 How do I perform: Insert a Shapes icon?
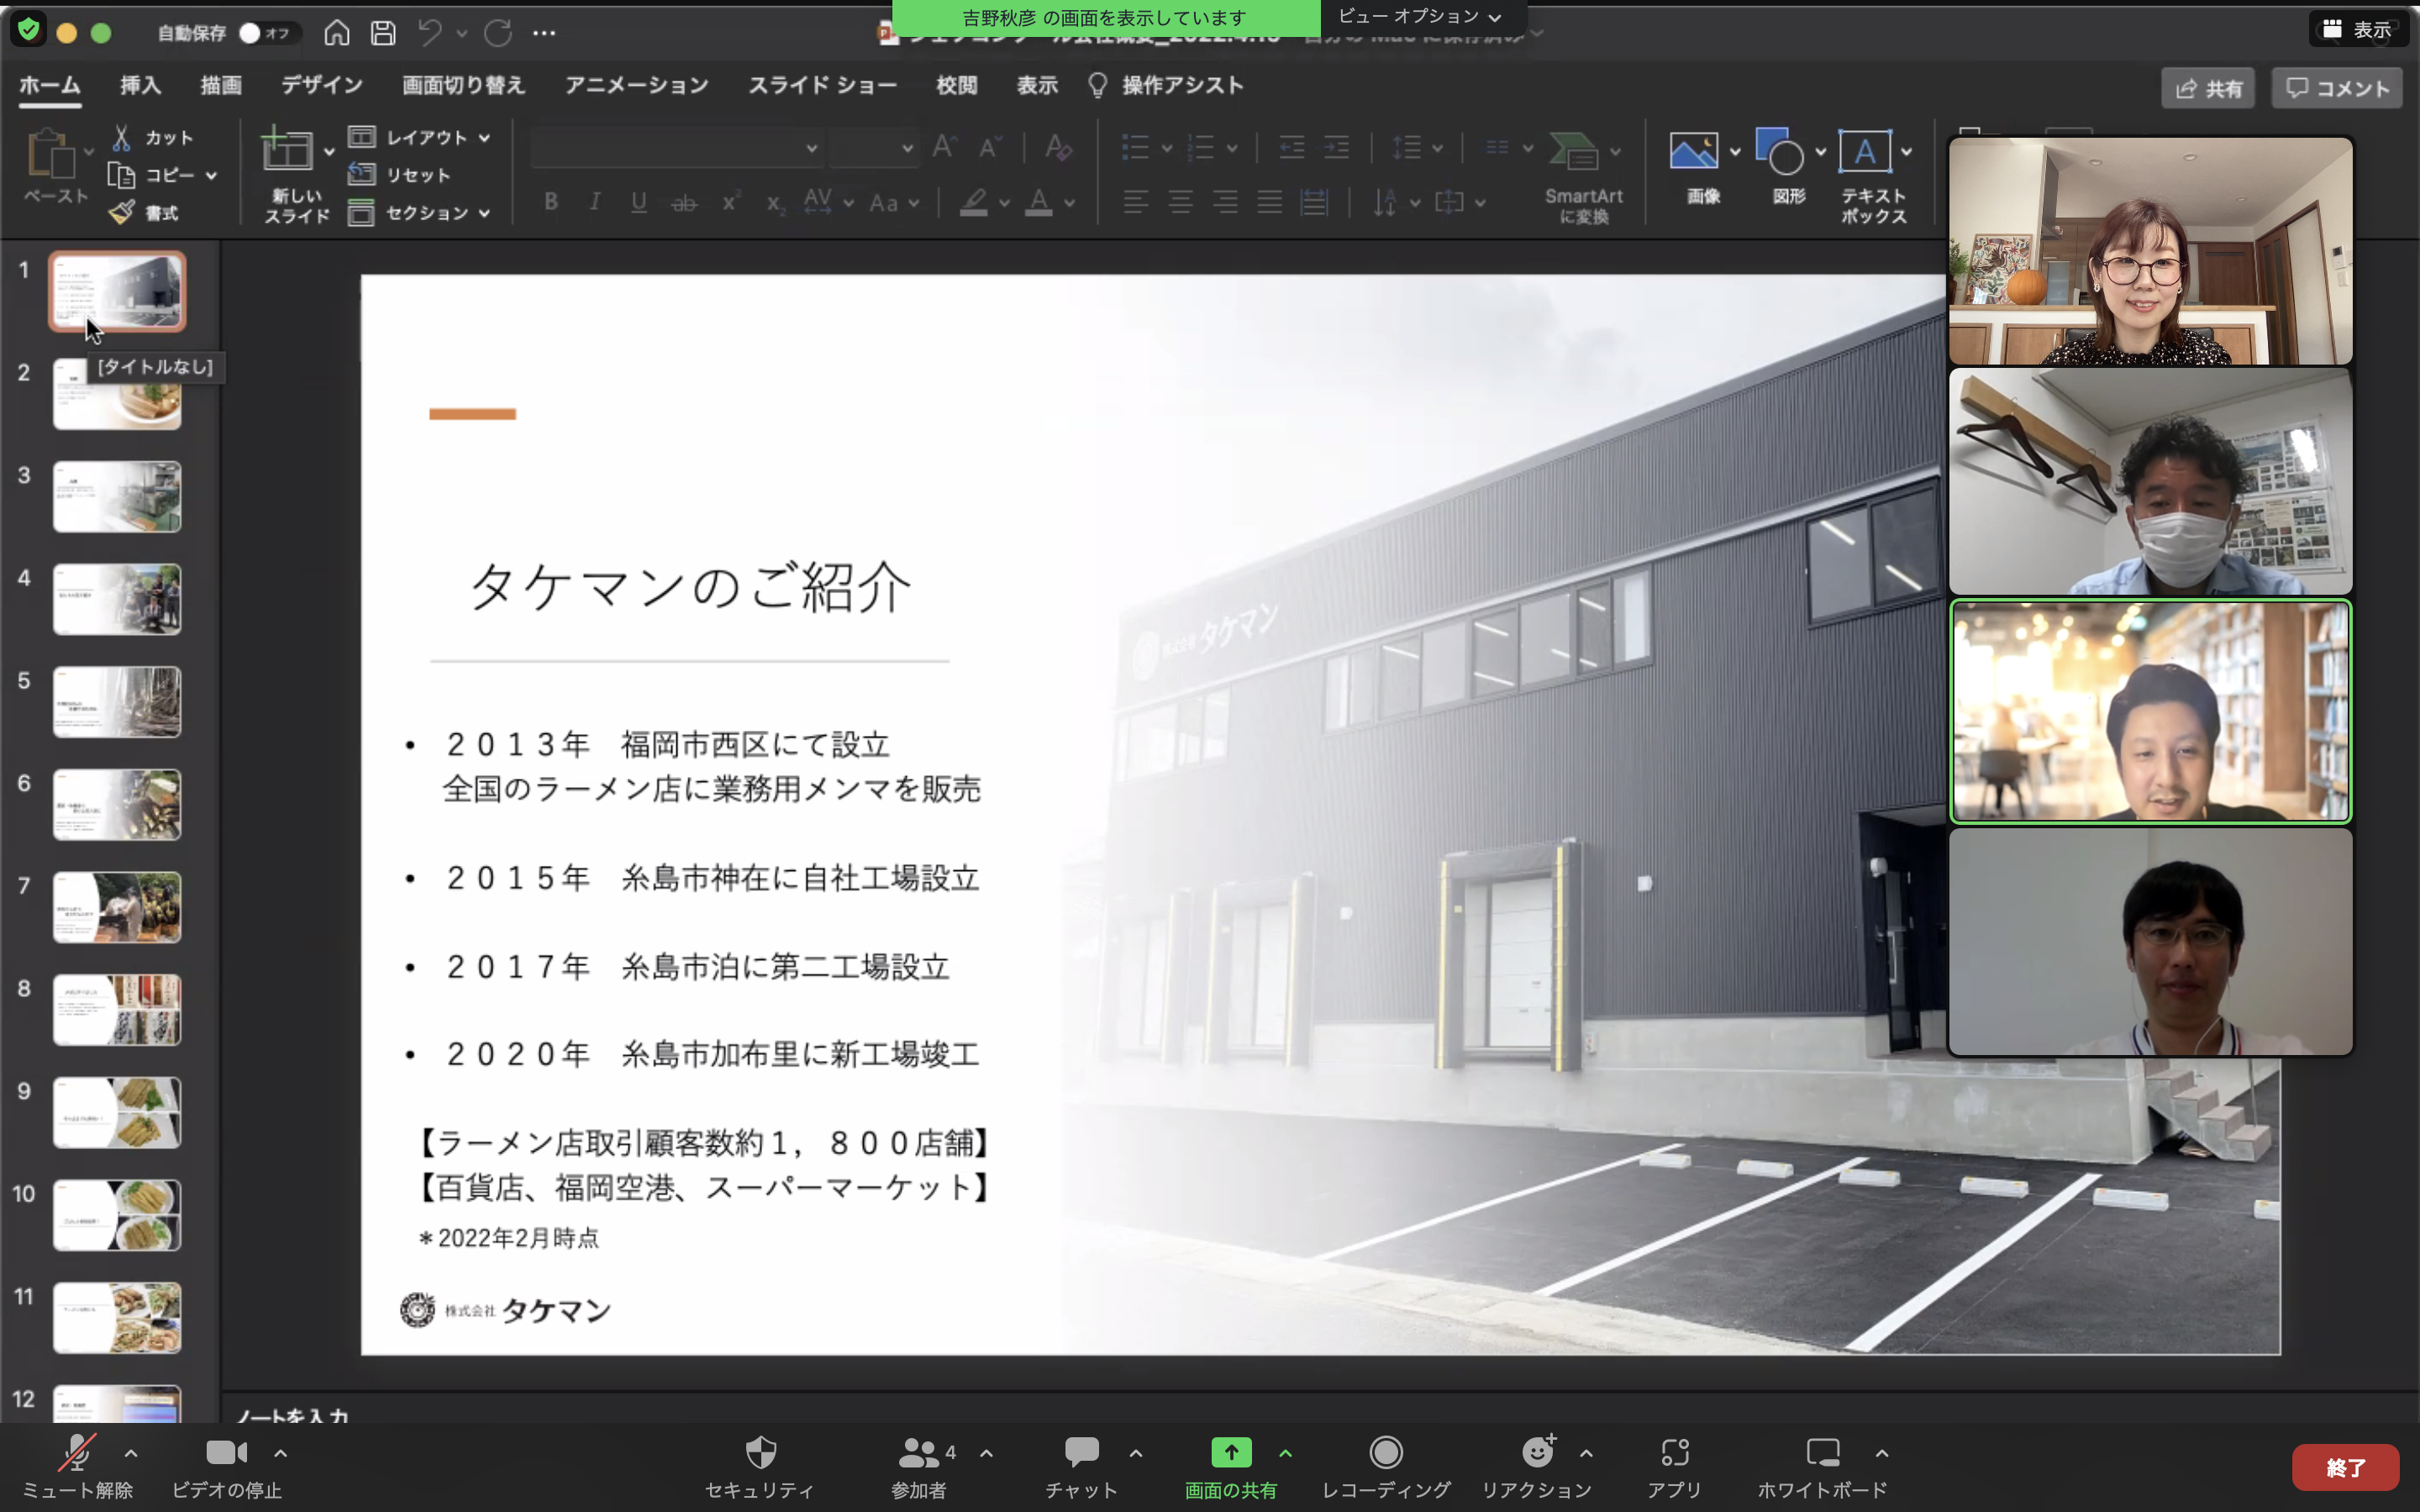tap(1779, 151)
